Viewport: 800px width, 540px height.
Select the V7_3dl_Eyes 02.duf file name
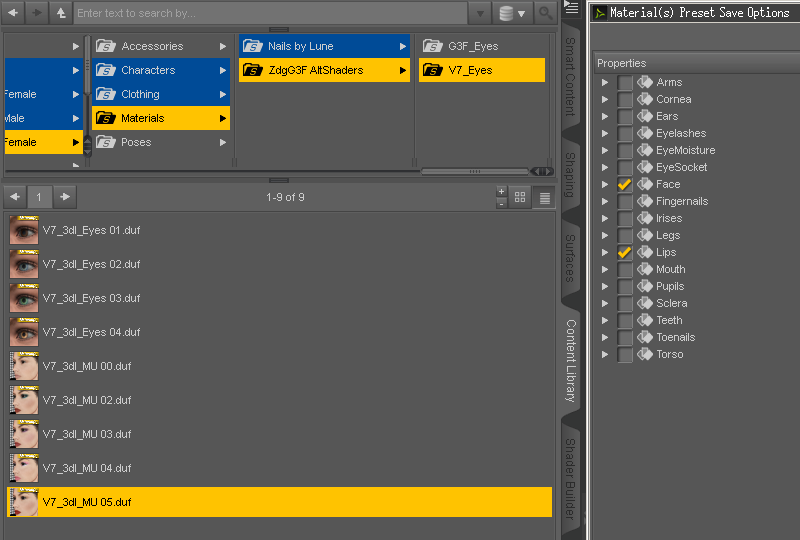[x=91, y=264]
